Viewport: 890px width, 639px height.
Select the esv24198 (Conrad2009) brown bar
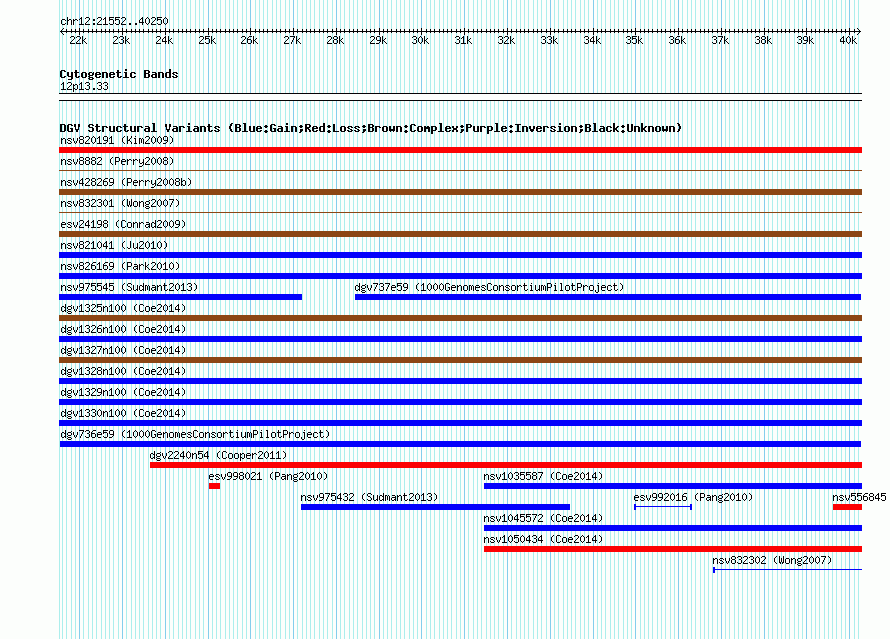460,234
